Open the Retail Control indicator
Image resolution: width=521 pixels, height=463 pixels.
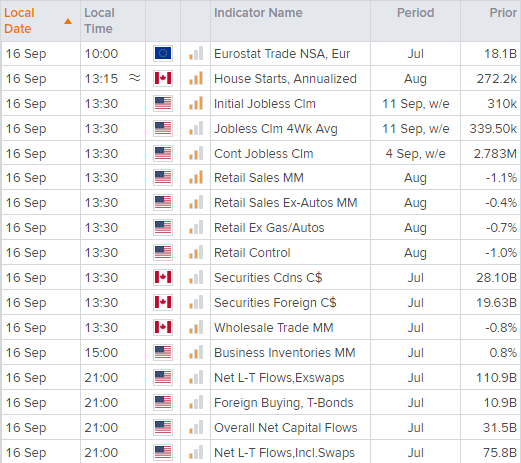(252, 253)
